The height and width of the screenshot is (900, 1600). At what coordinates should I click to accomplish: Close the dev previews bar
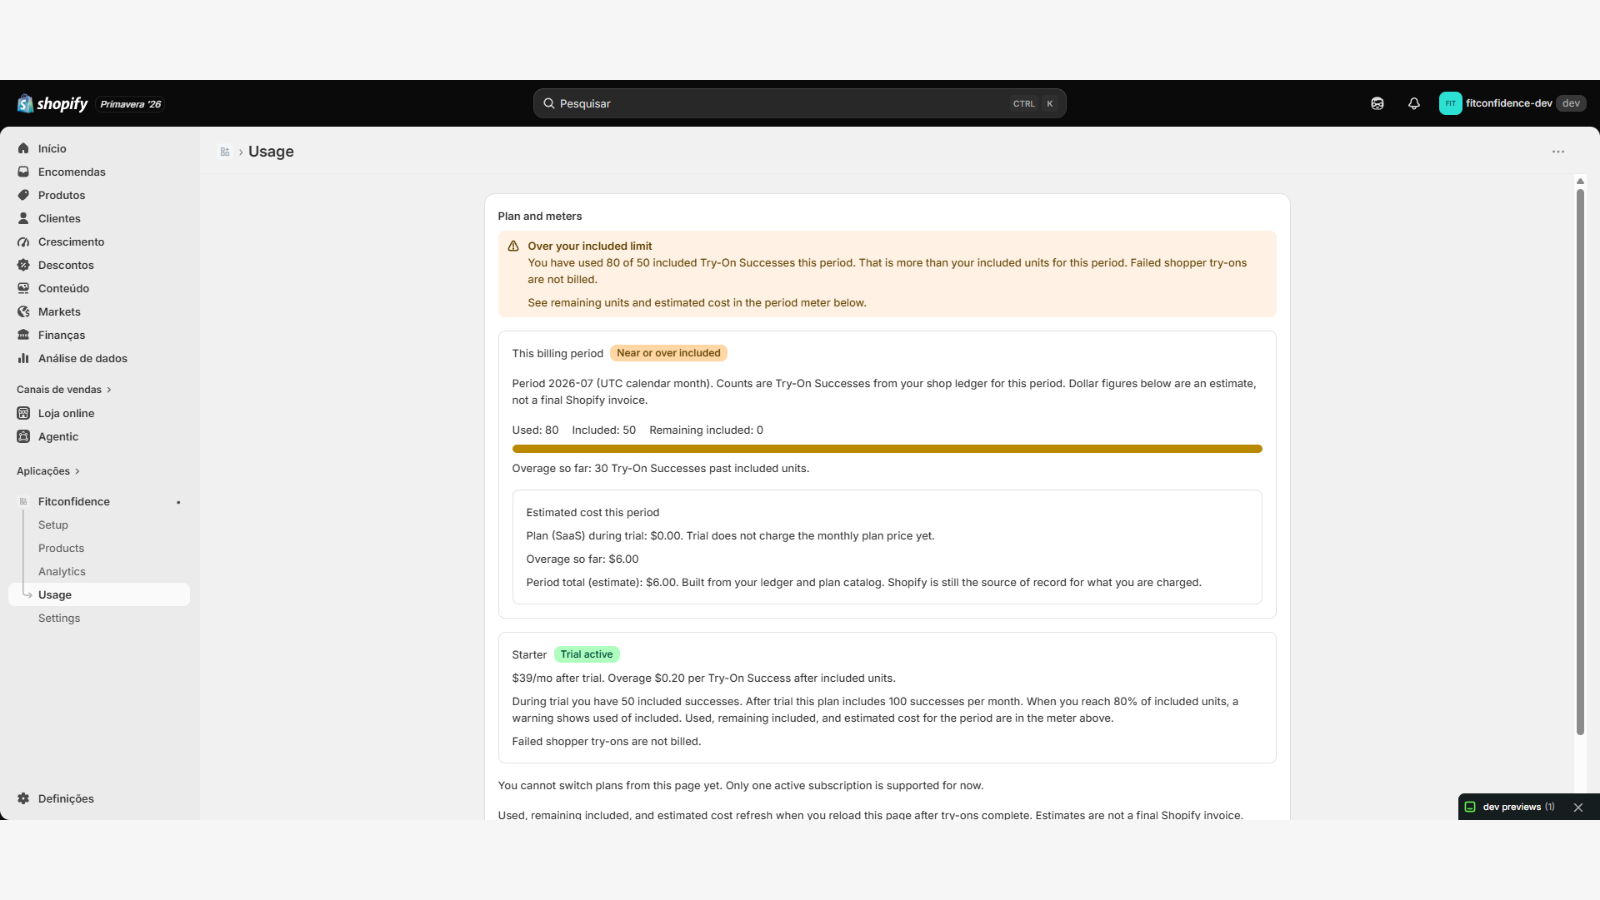pos(1578,807)
